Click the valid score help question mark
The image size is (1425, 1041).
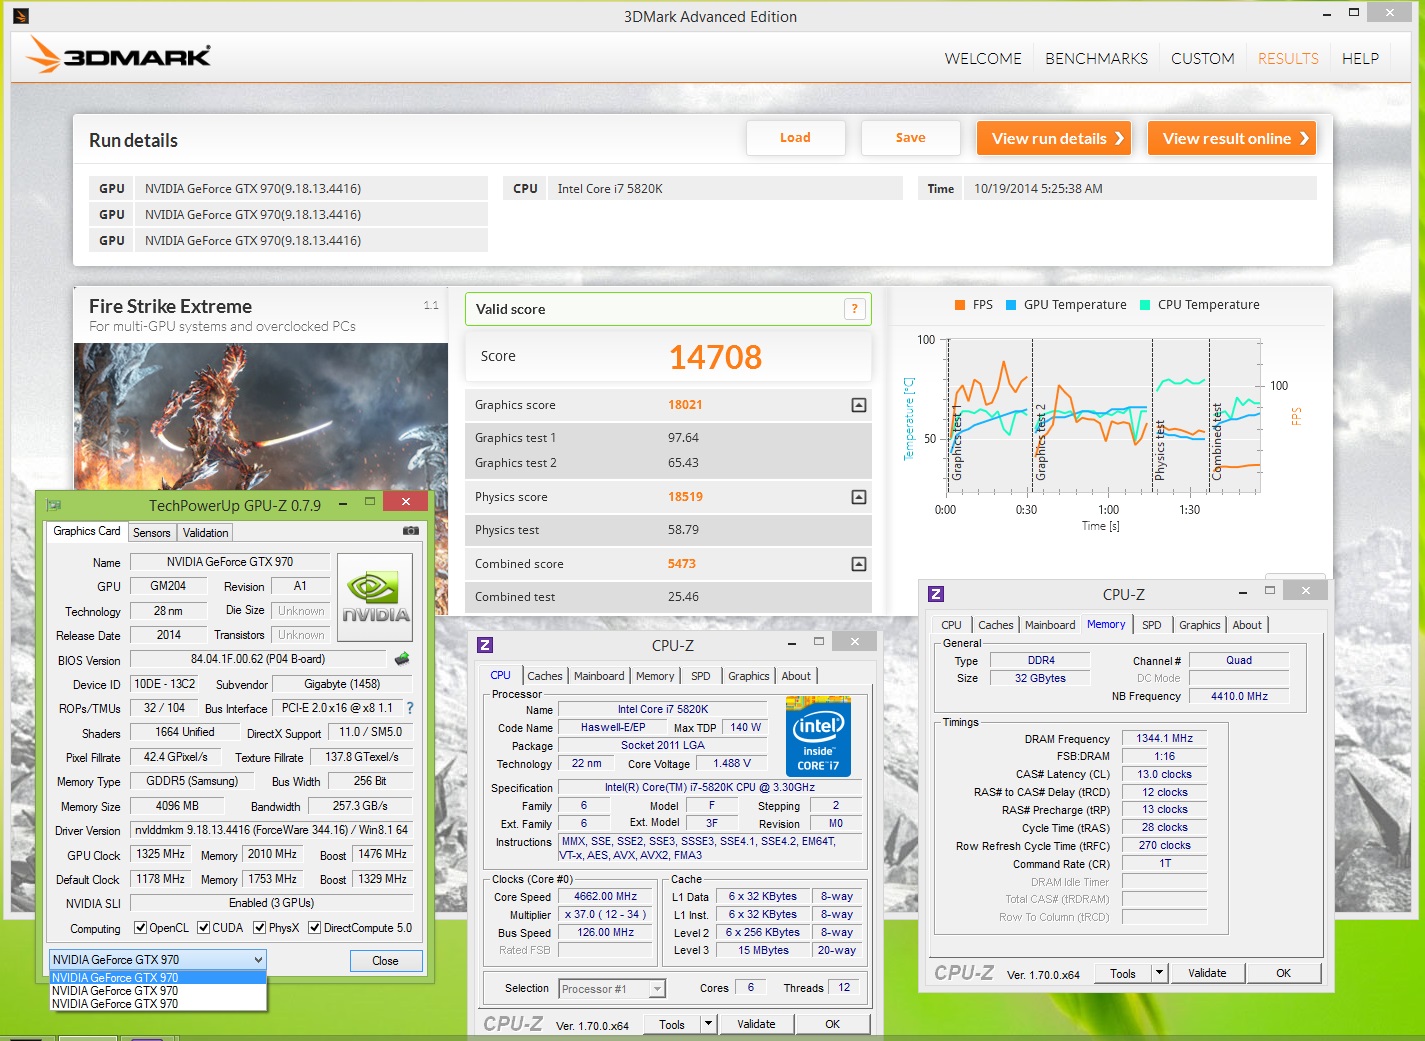[854, 309]
